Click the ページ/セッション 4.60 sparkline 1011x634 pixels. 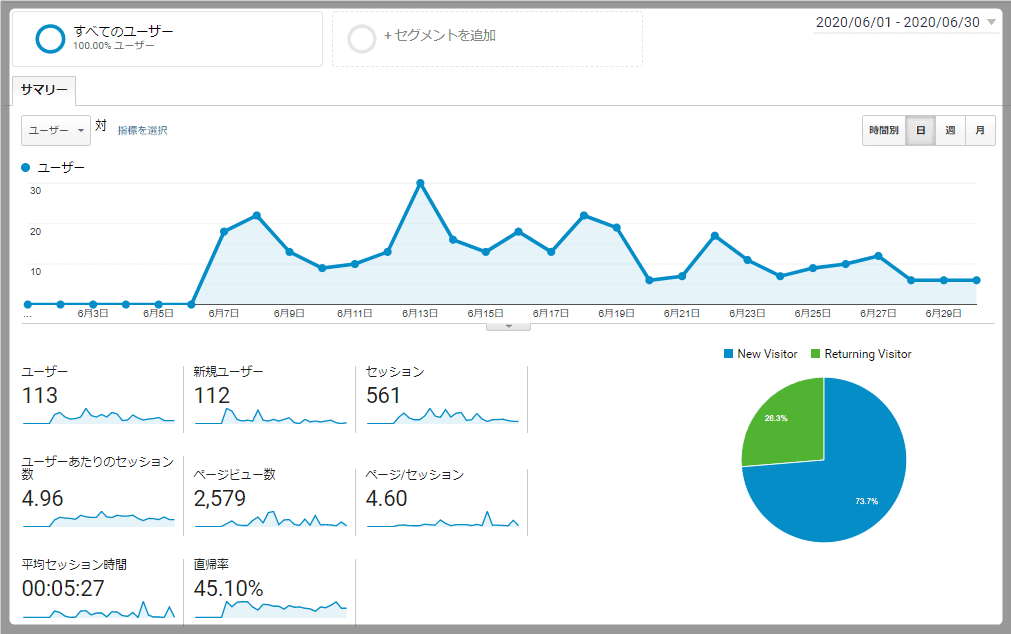tap(442, 519)
